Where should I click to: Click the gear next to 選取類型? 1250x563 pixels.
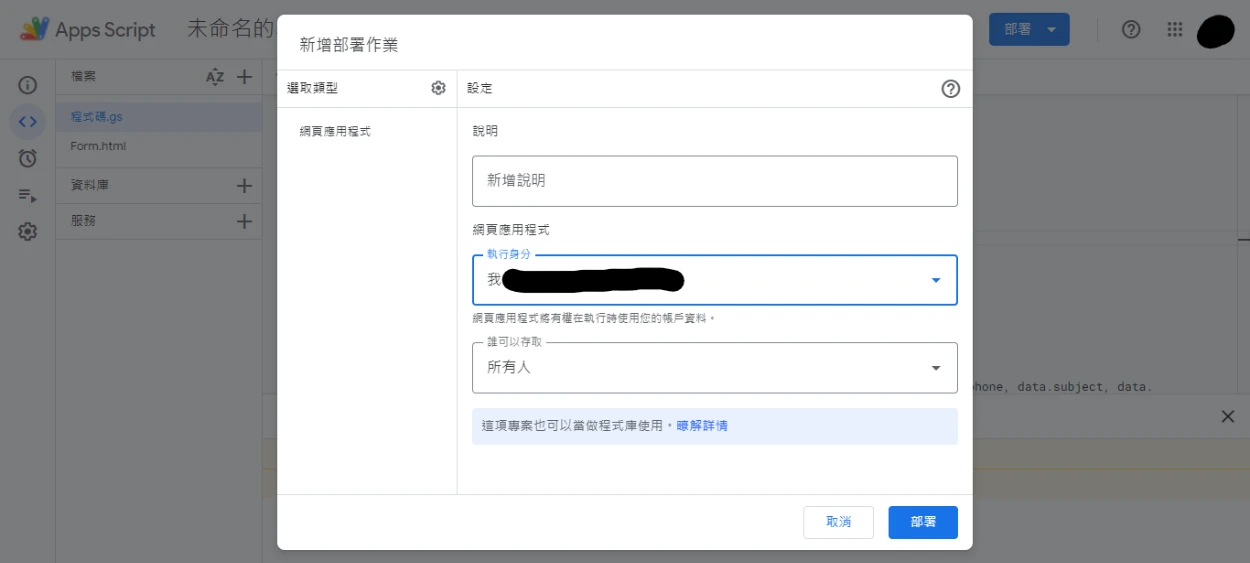[438, 88]
